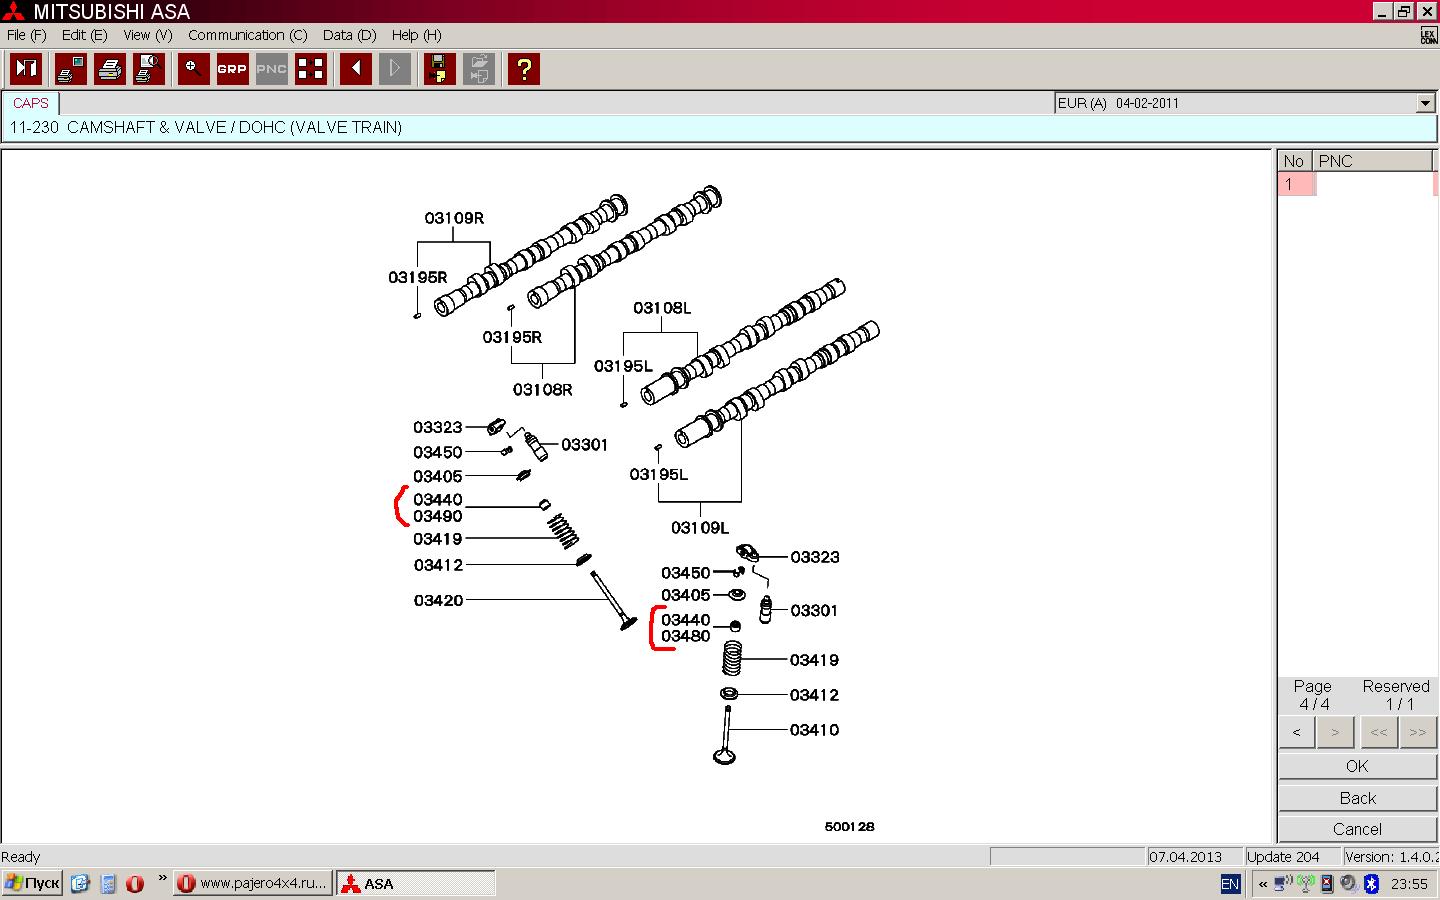Go to previous page with the < button
This screenshot has height=900, width=1440.
1297,732
